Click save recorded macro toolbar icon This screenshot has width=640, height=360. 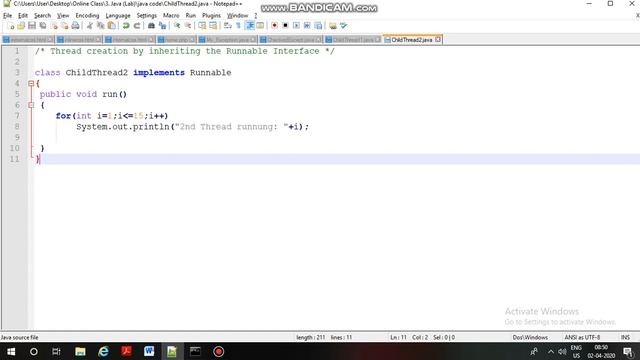(x=318, y=26)
